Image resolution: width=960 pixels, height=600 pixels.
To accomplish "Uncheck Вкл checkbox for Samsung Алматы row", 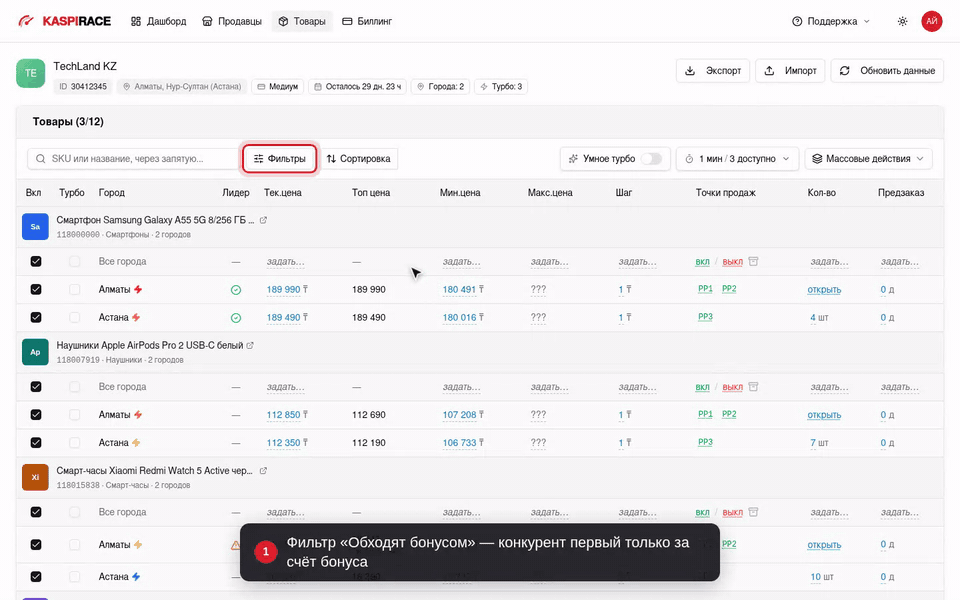I will [36, 289].
